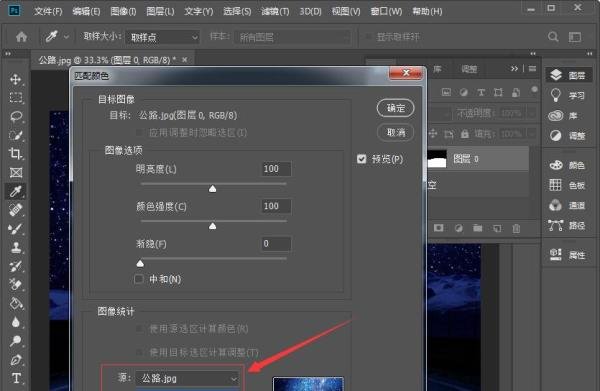Open the Learn panel icon (学习)
The height and width of the screenshot is (391, 600).
pyautogui.click(x=567, y=95)
